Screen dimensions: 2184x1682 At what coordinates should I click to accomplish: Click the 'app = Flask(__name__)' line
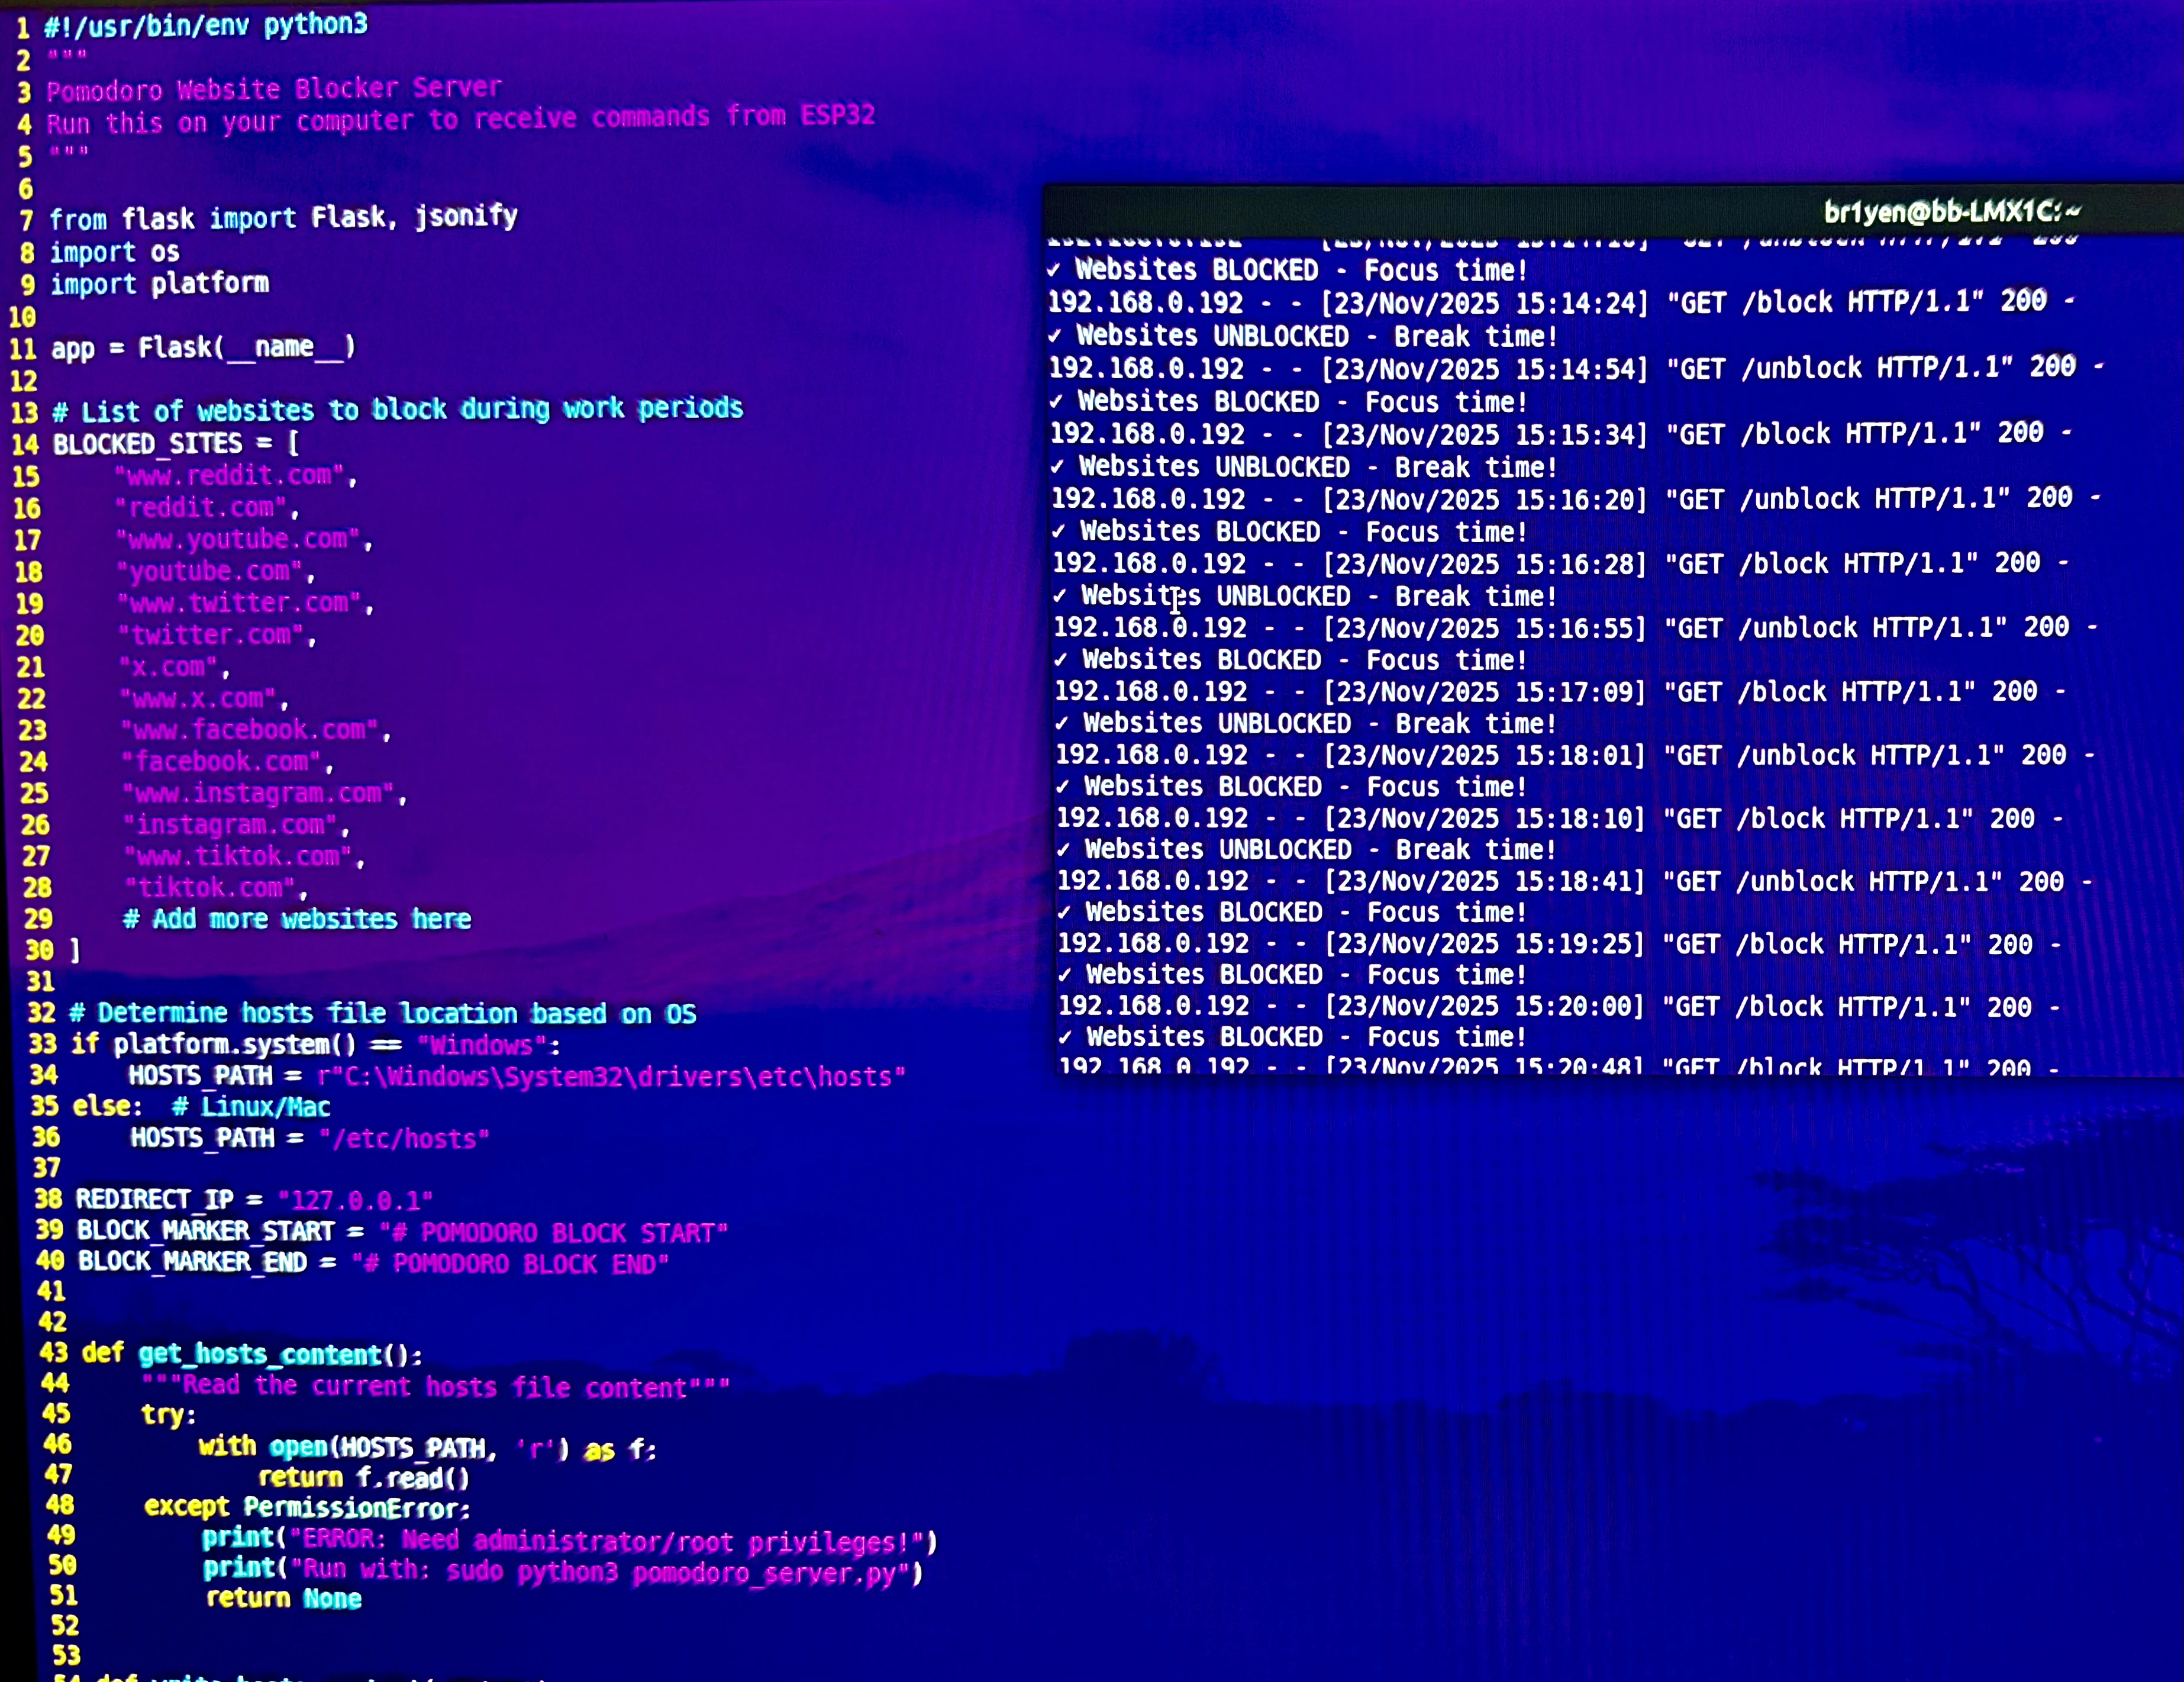(x=203, y=347)
